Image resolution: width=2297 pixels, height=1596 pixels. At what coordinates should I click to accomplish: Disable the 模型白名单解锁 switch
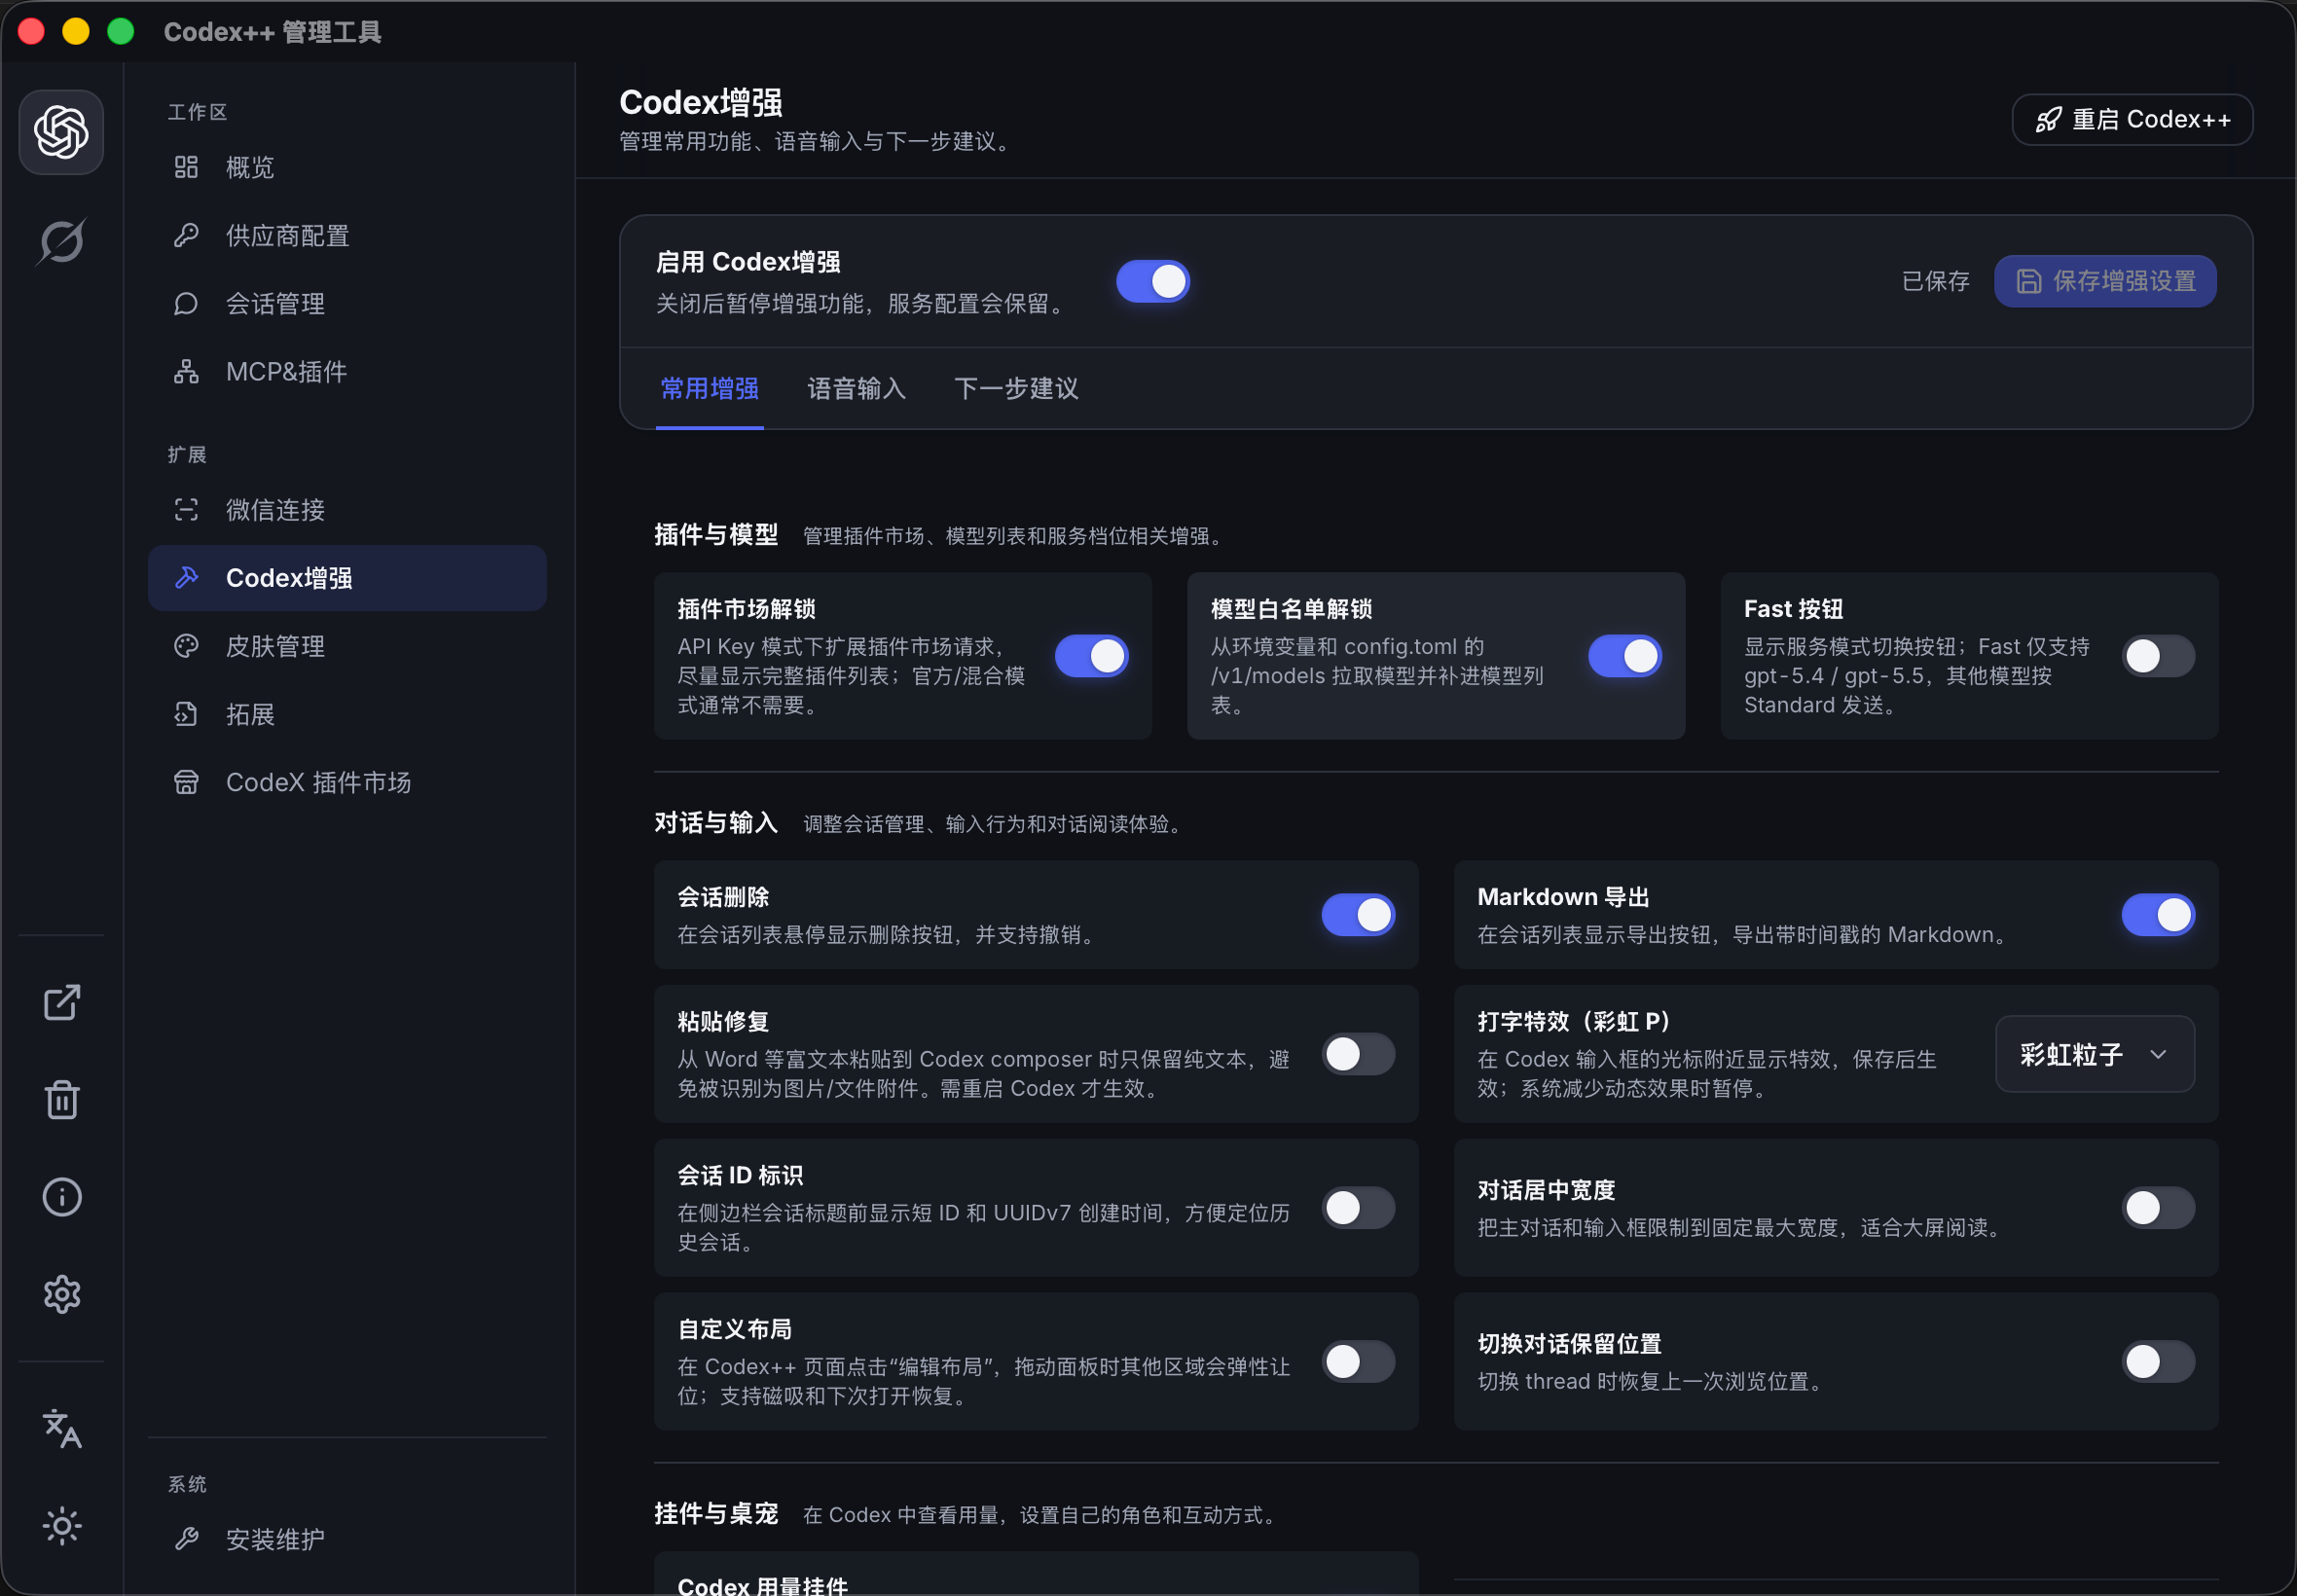click(1624, 656)
